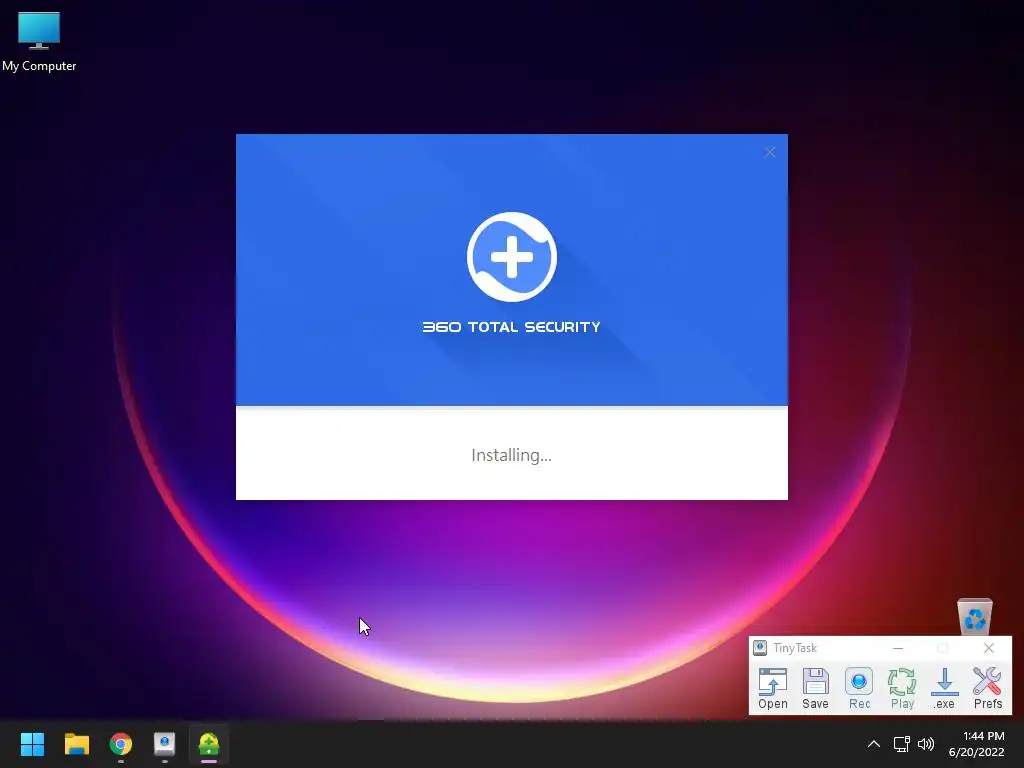Close the TinyTask window
This screenshot has width=1024, height=768.
[989, 648]
